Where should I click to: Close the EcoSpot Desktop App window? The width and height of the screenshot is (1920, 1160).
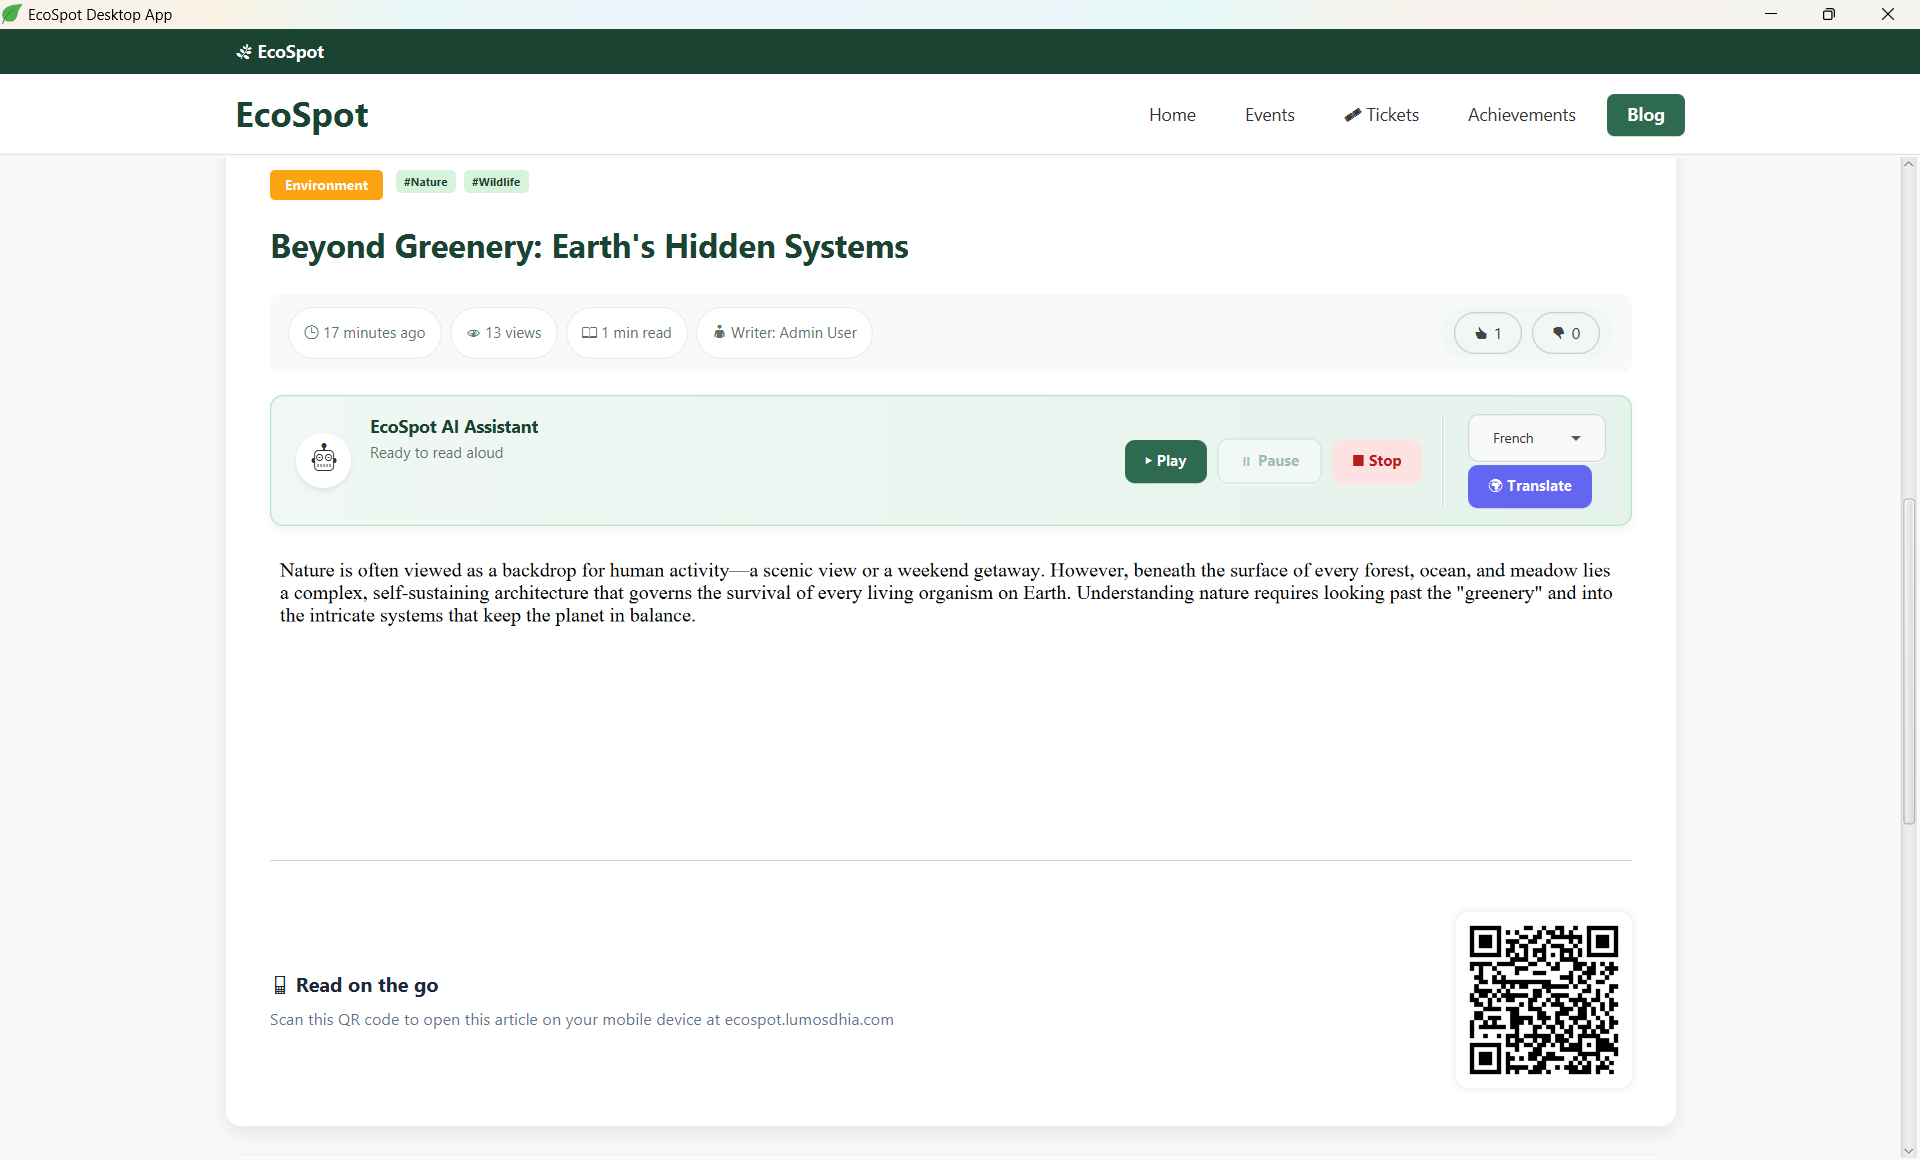point(1888,14)
